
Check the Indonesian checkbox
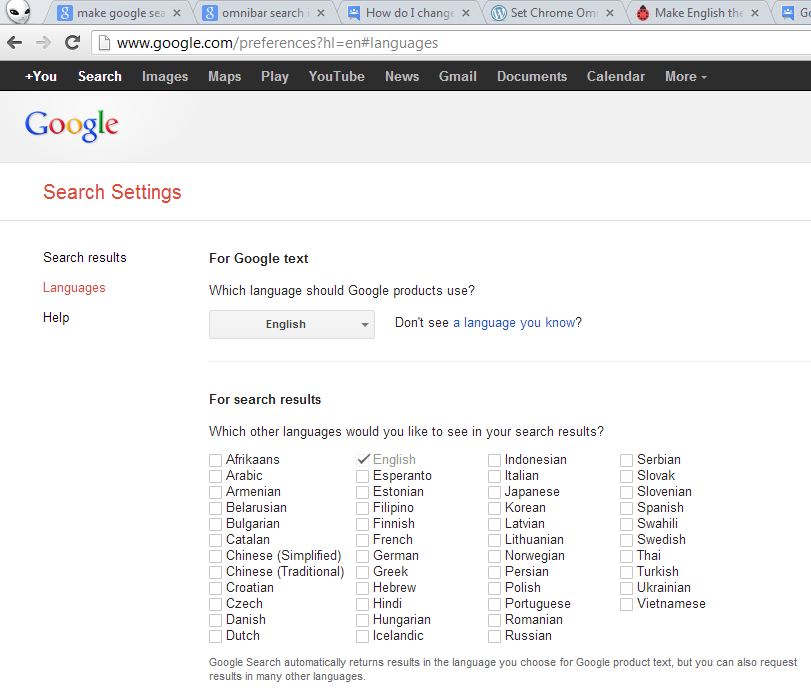(494, 460)
